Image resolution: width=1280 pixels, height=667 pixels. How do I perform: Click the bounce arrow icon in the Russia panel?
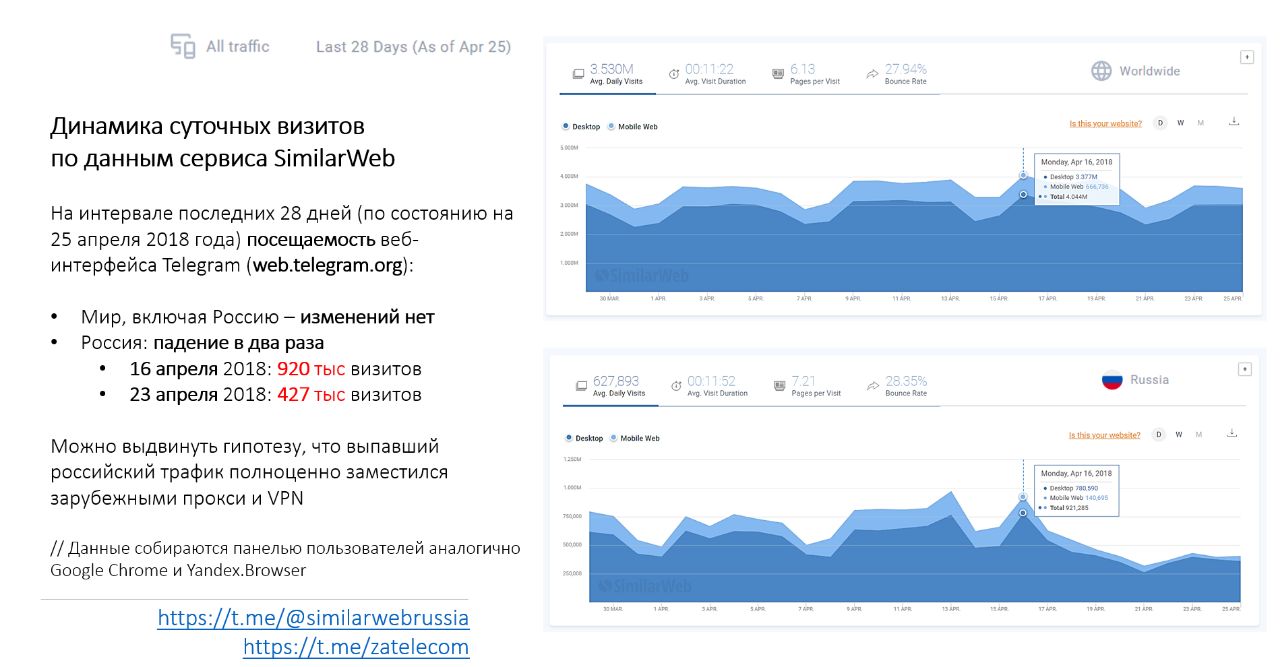pos(873,385)
